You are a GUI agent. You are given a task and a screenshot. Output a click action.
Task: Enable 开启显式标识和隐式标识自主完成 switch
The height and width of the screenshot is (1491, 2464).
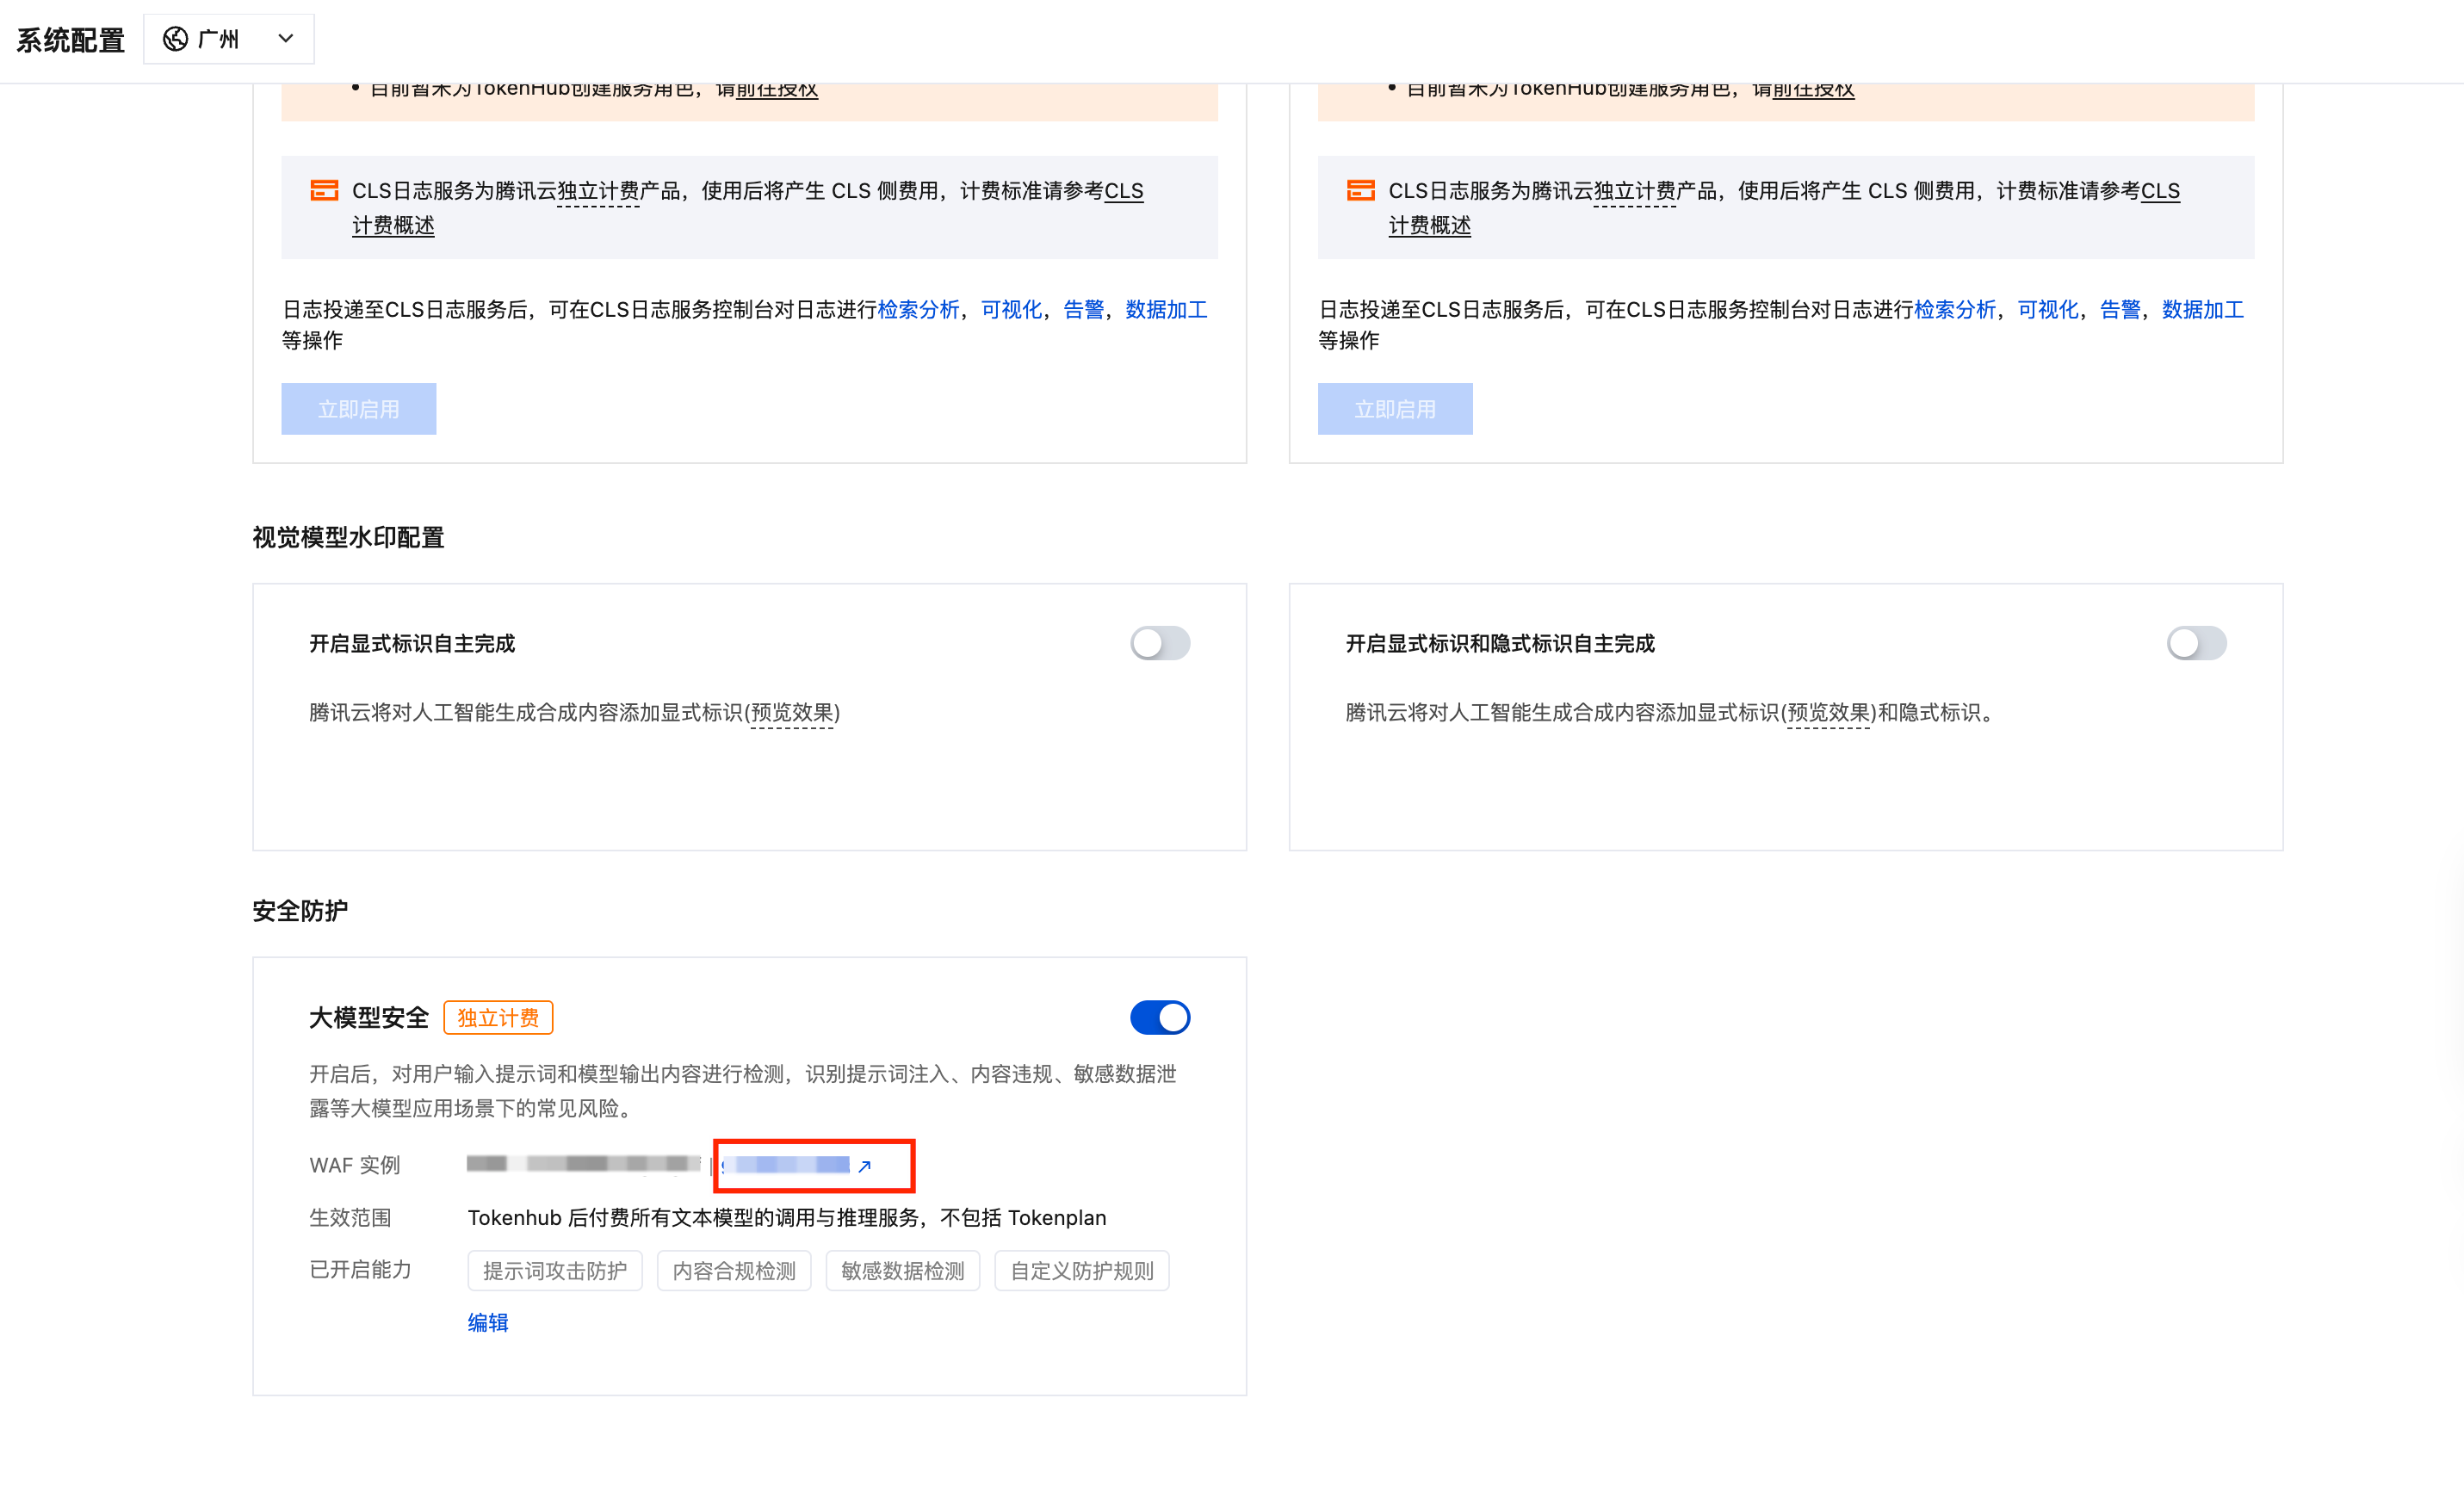2196,643
